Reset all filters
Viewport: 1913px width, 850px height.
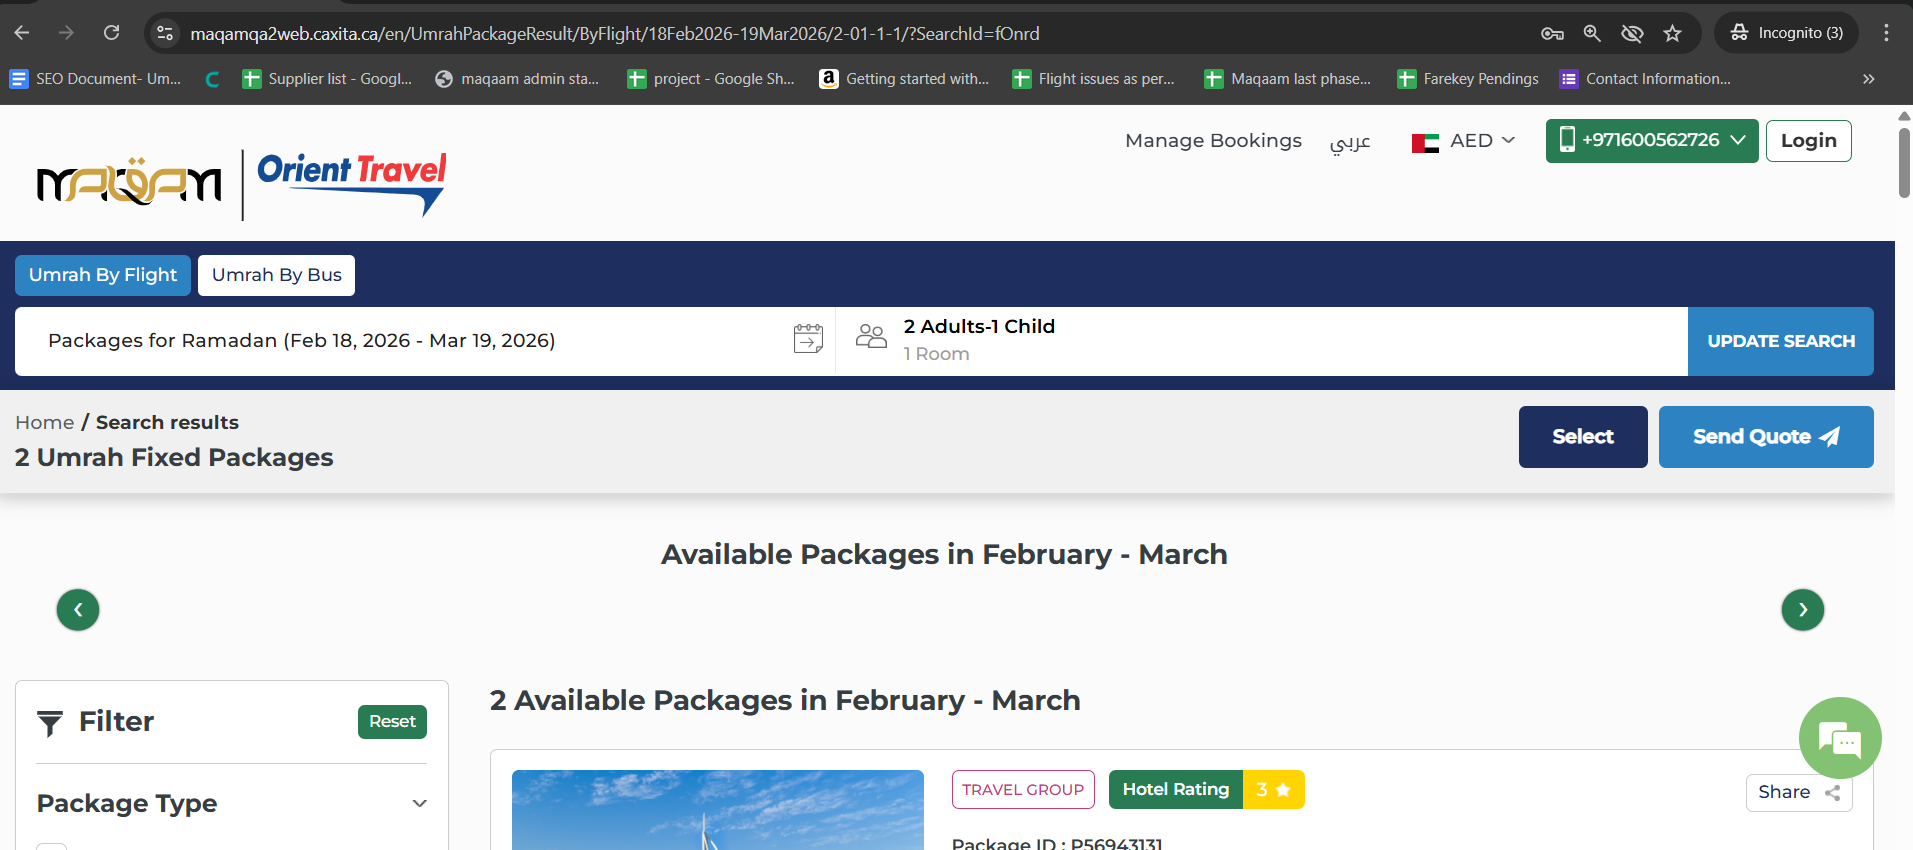click(392, 722)
